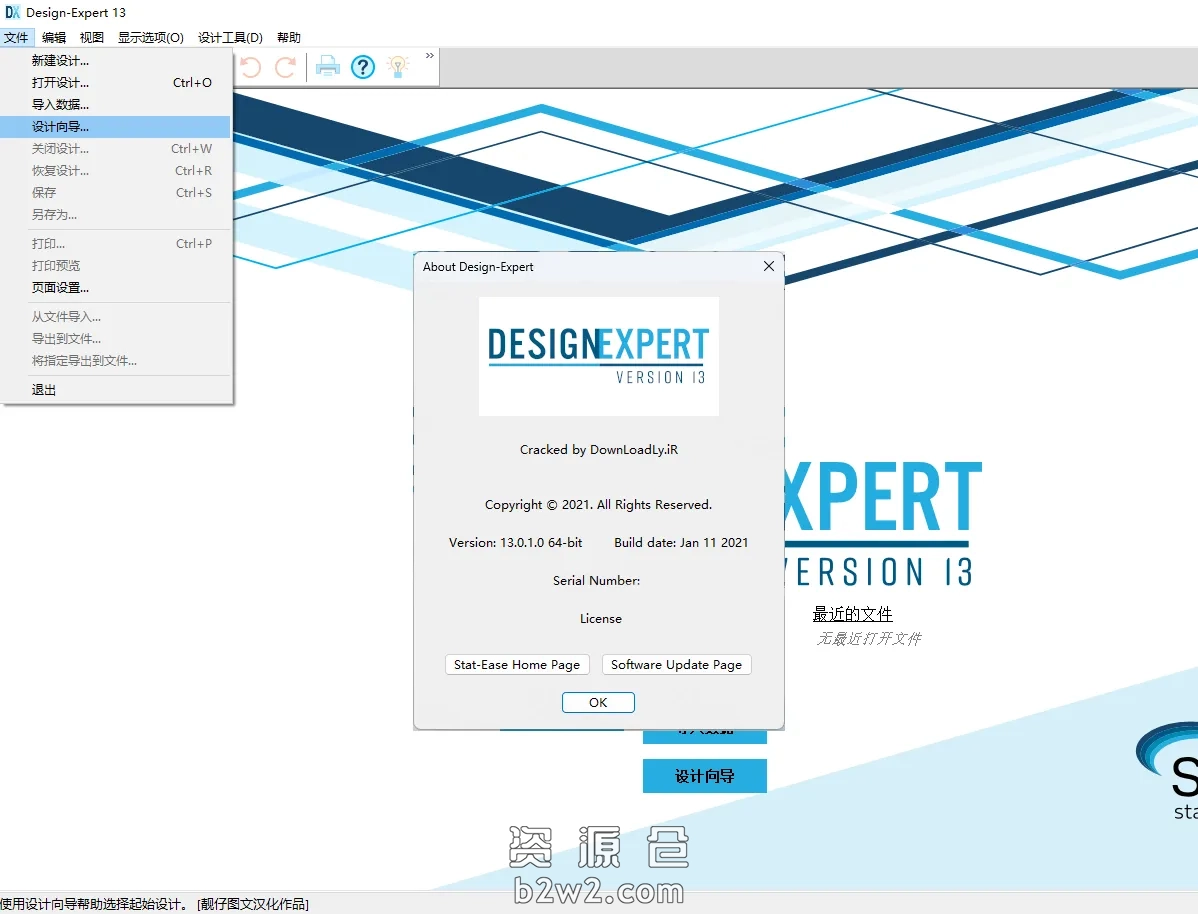Click the Stat-Ease Home Page button
This screenshot has height=914, width=1198.
pos(517,665)
